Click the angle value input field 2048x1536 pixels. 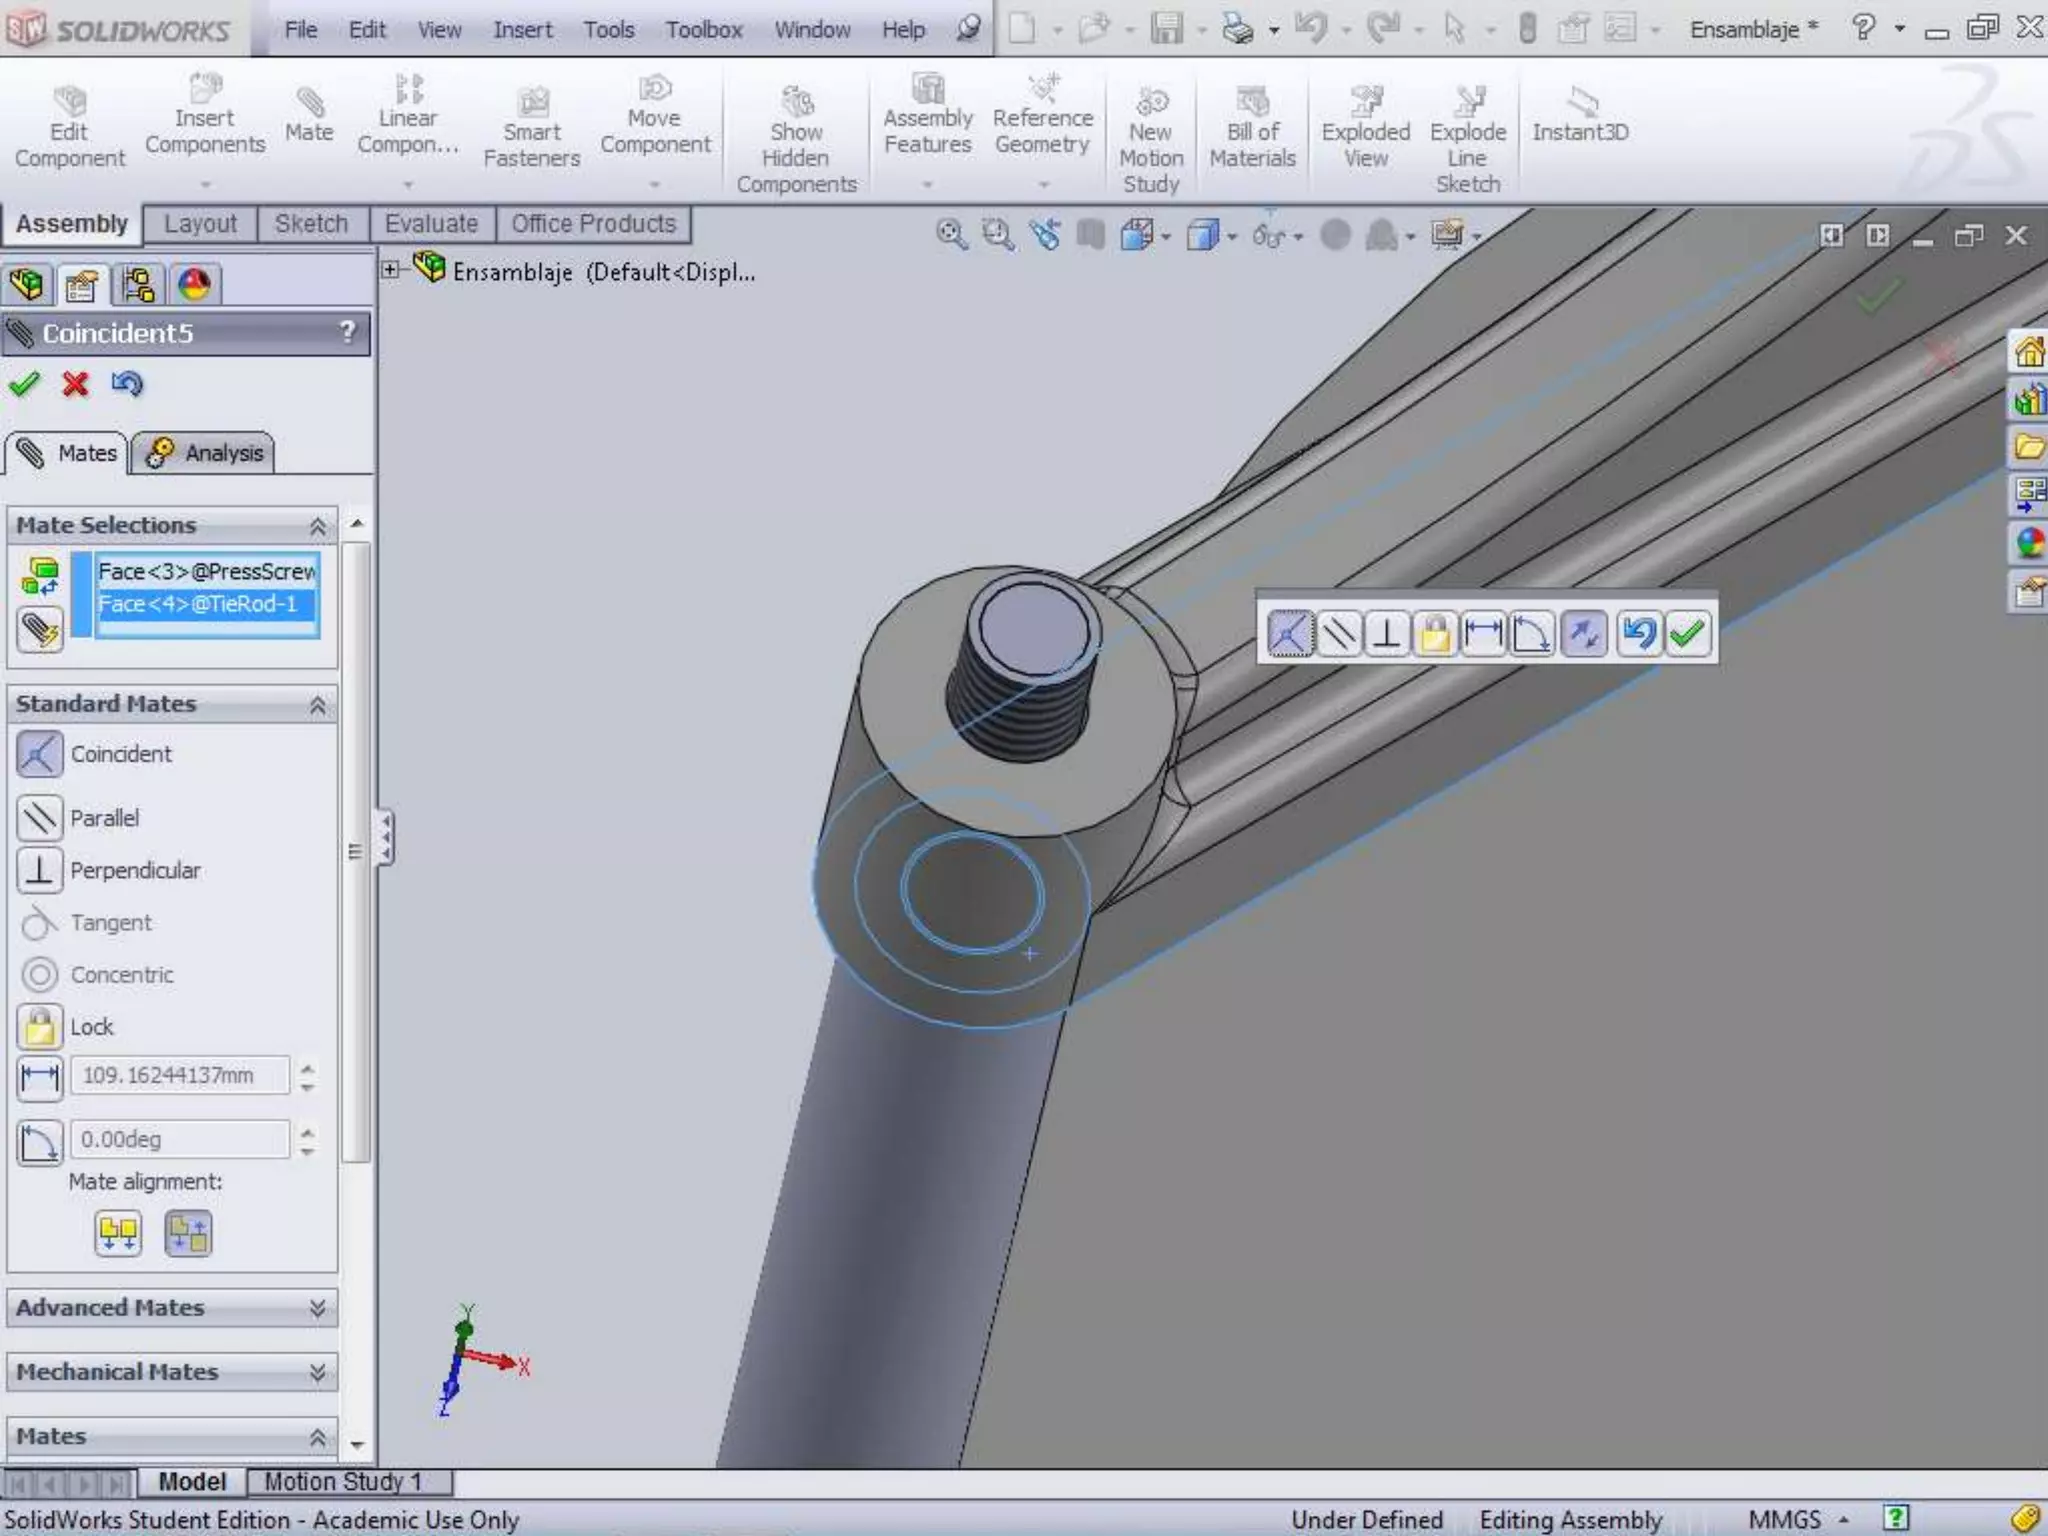(x=180, y=1140)
